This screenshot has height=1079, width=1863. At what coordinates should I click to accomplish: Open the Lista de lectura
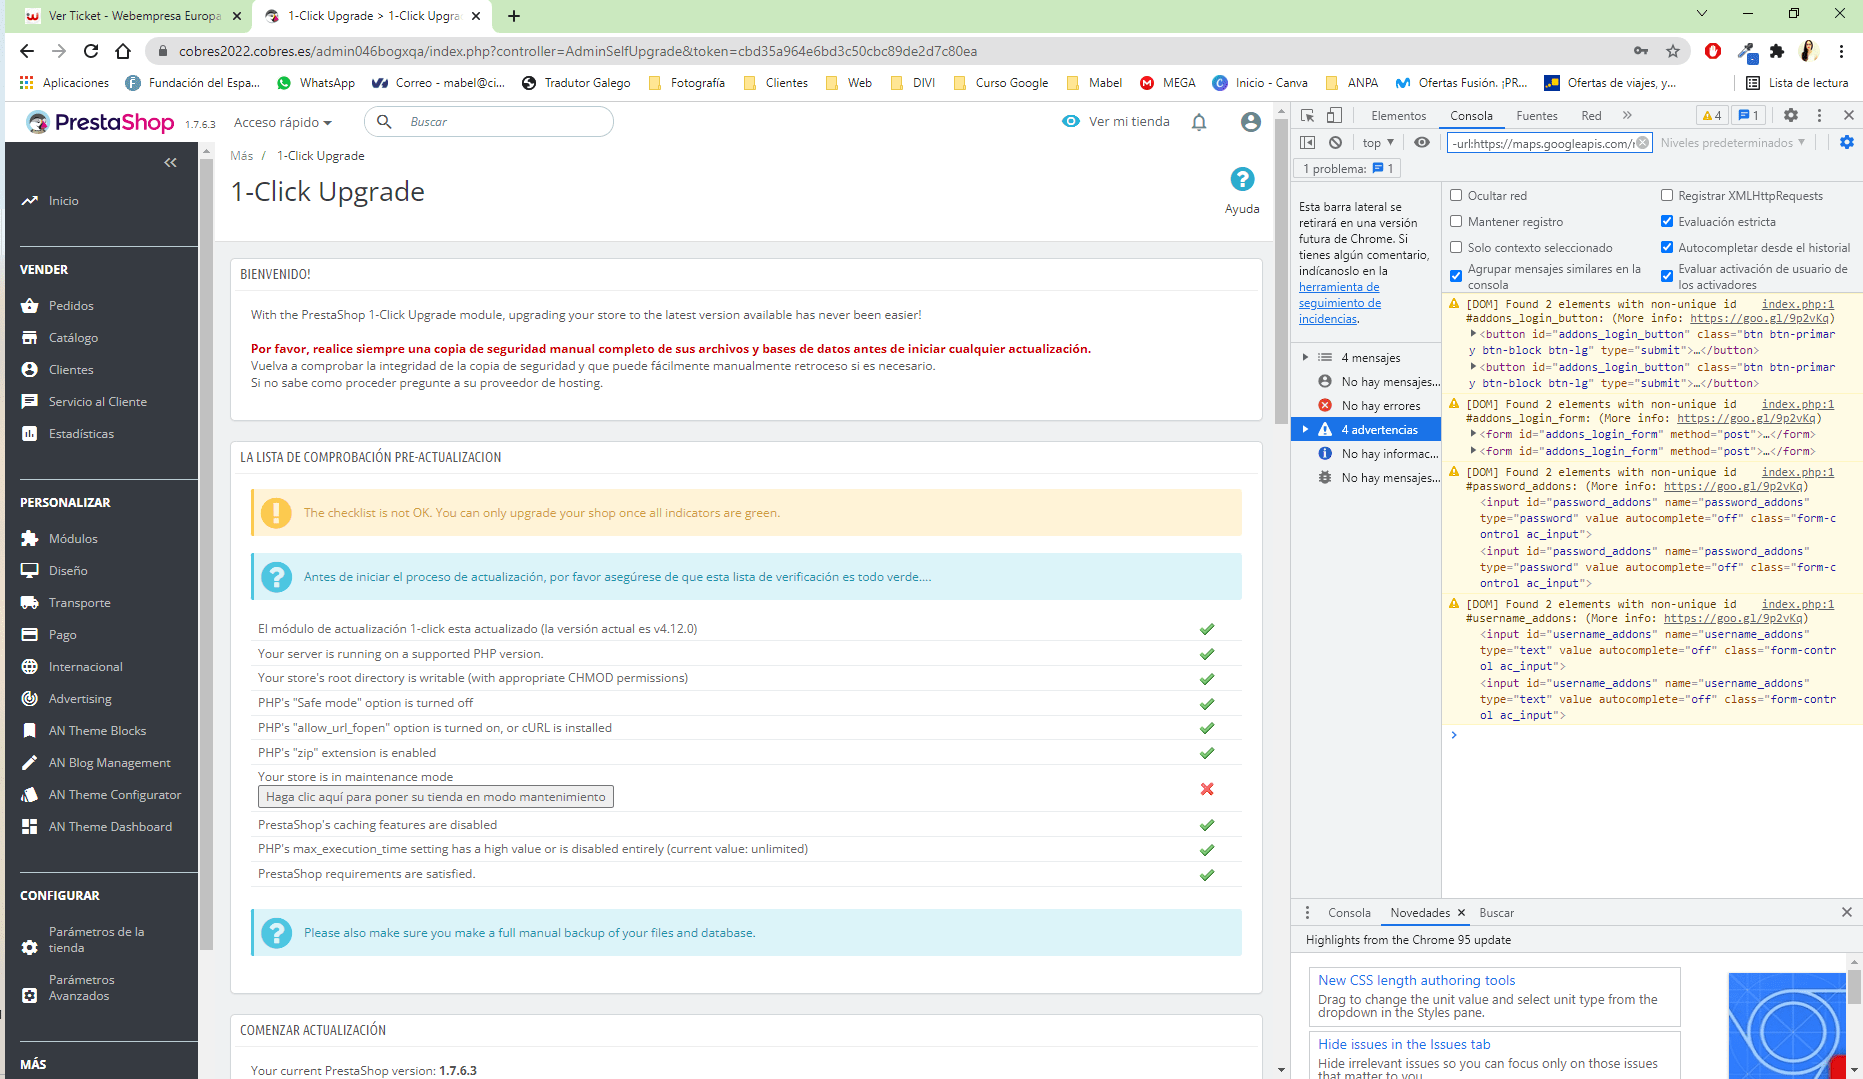[x=1797, y=83]
